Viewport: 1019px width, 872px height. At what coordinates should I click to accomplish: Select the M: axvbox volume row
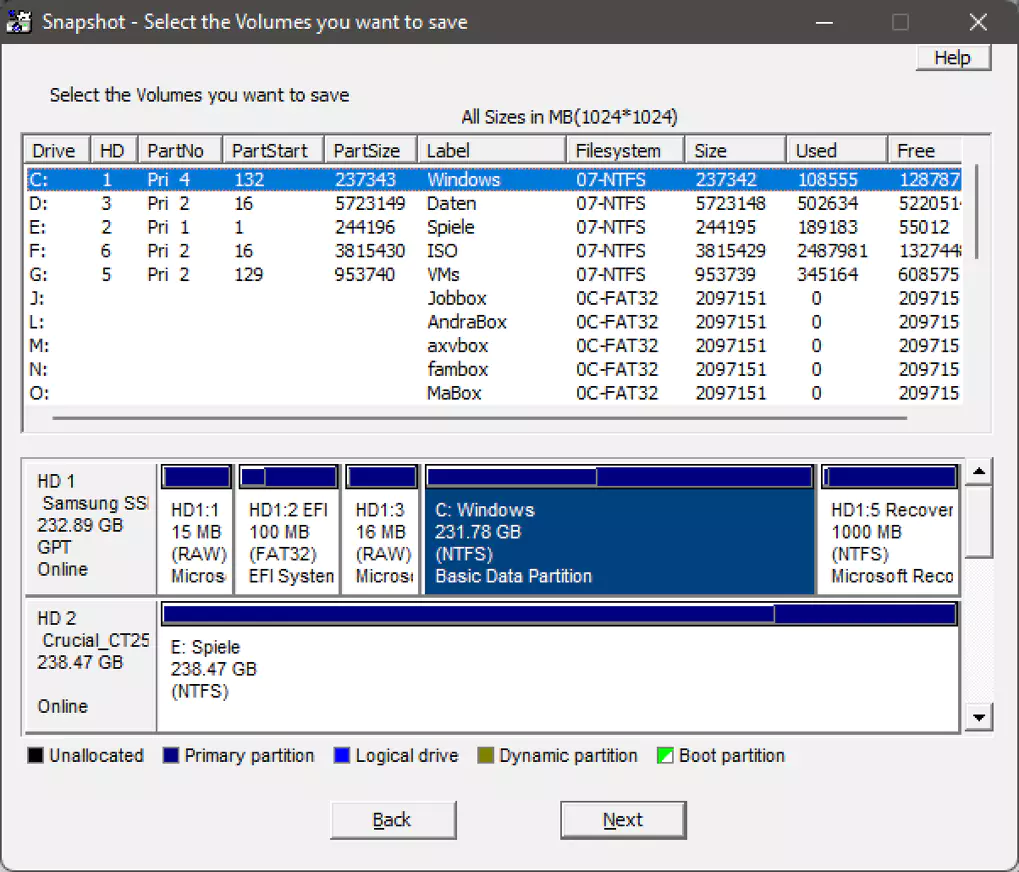[493, 346]
